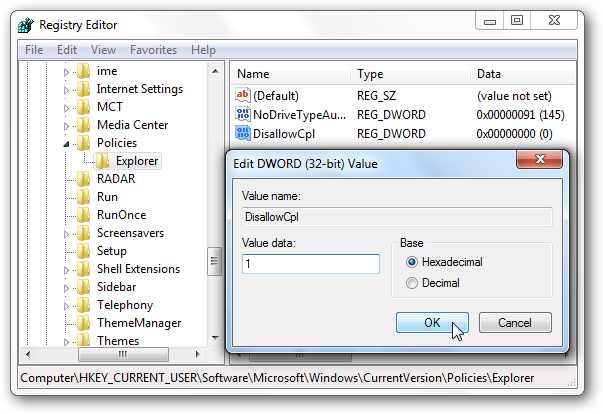Click the tree pane vertical scrollbar thumb
This screenshot has width=603, height=414.
point(215,261)
